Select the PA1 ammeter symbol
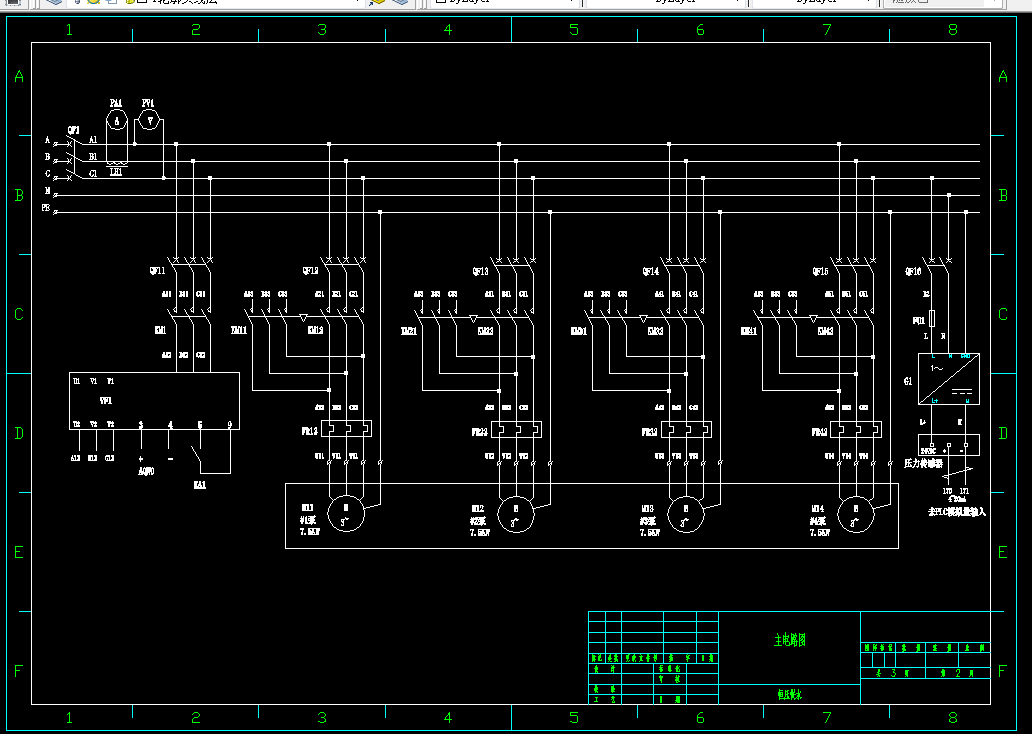 (117, 120)
